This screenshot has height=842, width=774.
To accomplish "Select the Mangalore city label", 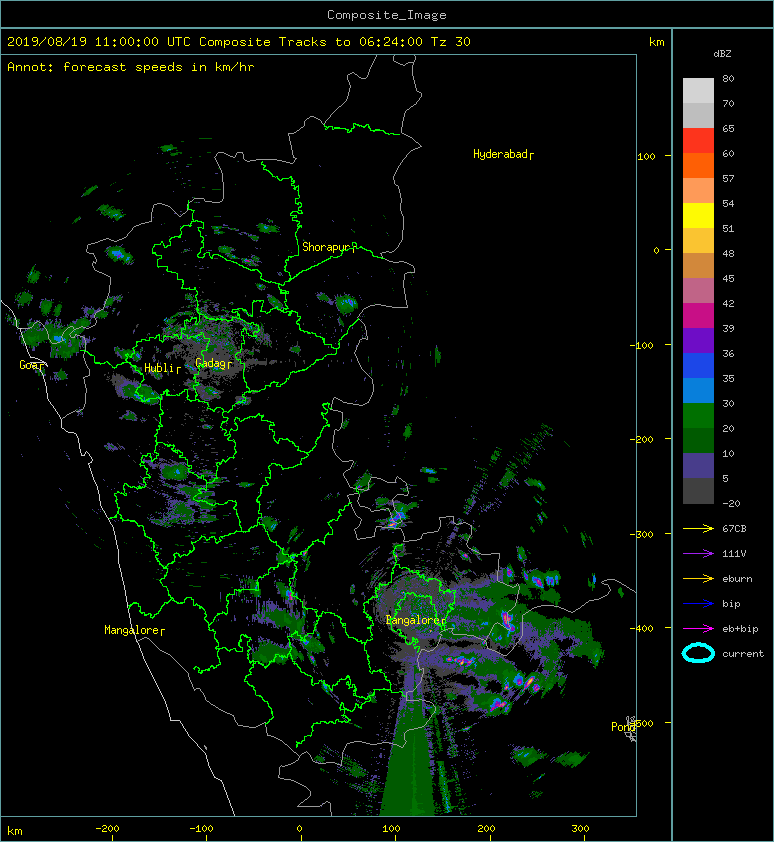I will point(134,630).
